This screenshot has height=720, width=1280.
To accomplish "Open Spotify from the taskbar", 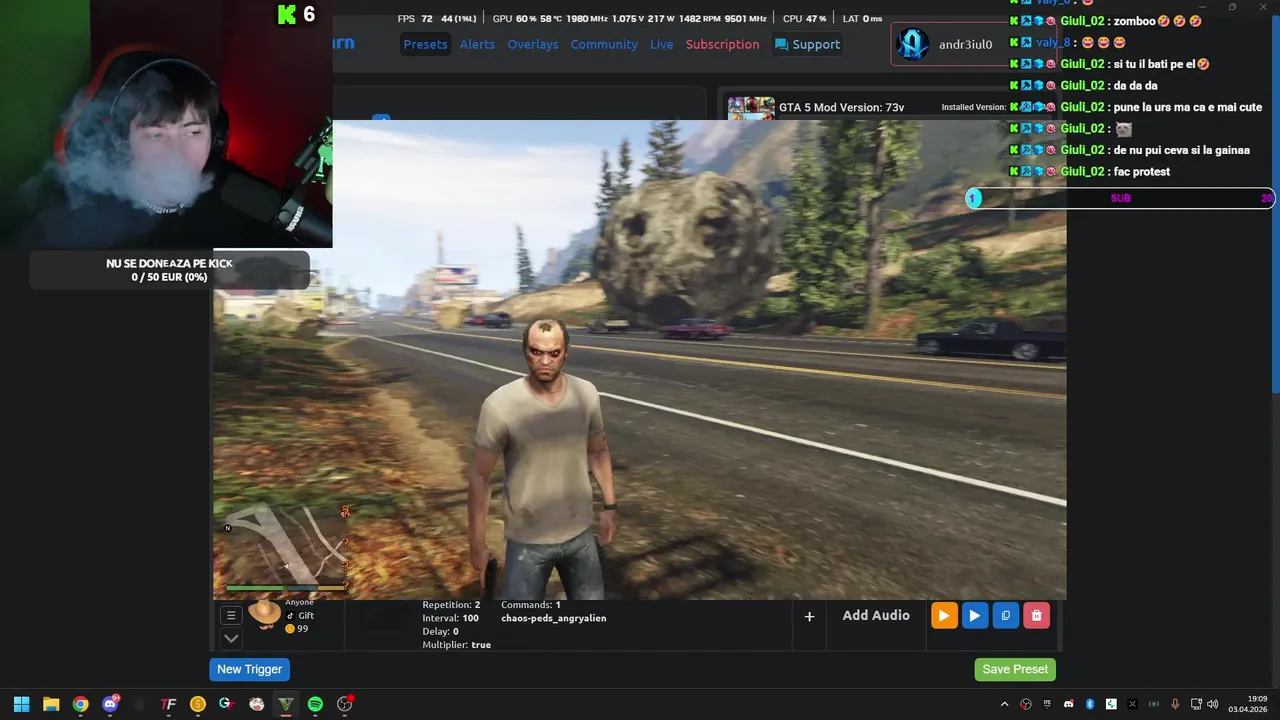I will click(315, 704).
